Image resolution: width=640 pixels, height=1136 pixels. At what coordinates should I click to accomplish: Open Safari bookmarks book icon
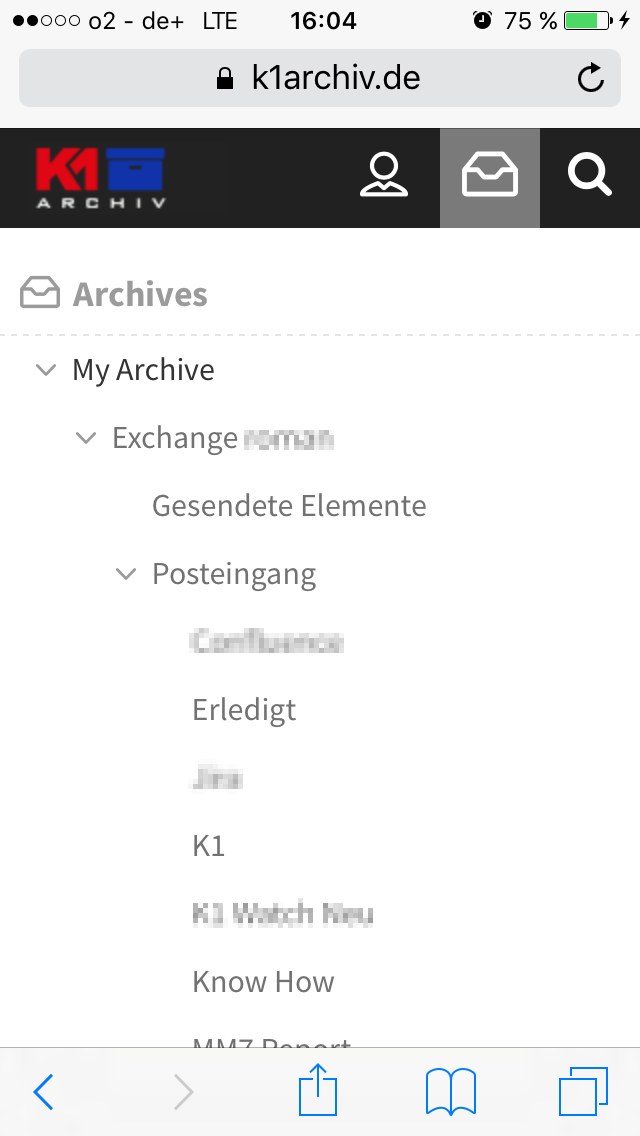tap(451, 1092)
